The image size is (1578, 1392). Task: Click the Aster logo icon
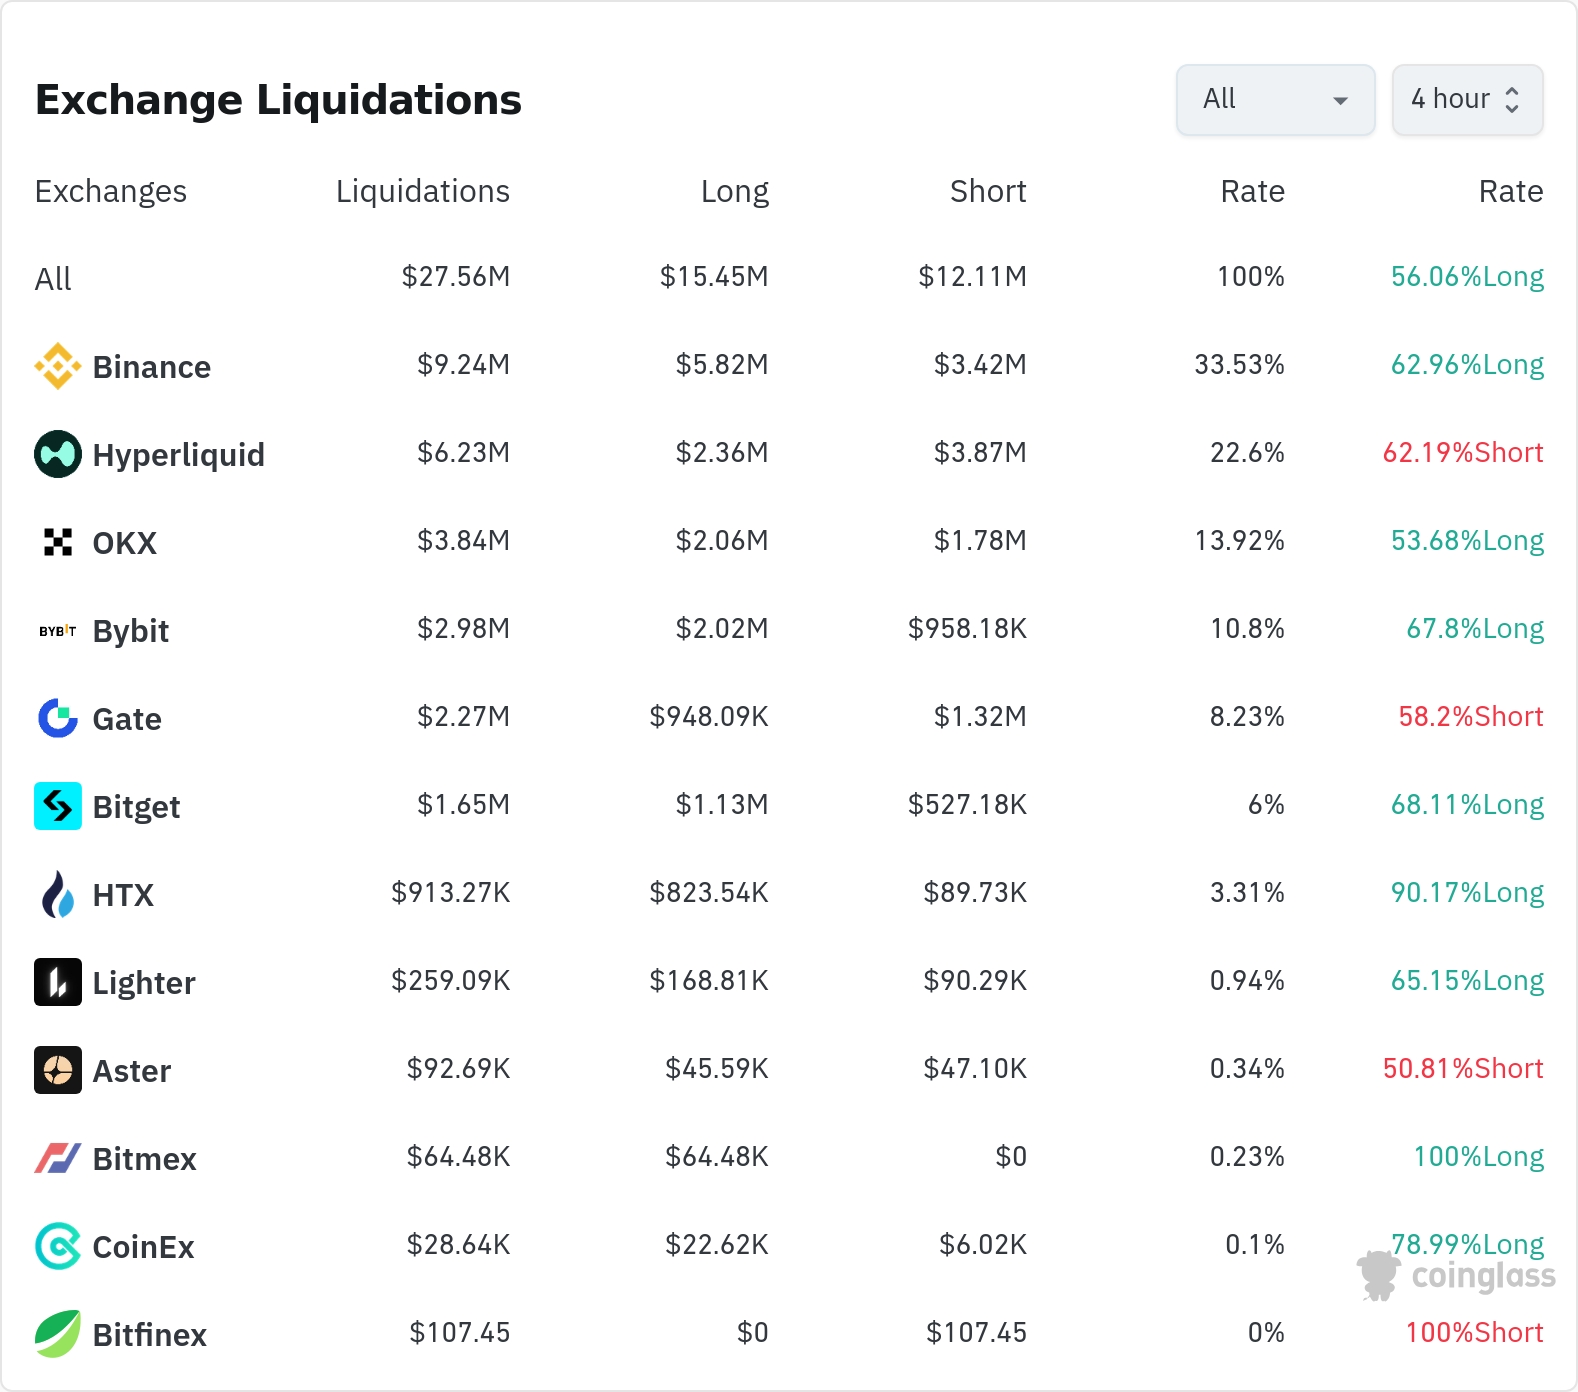pos(58,1070)
